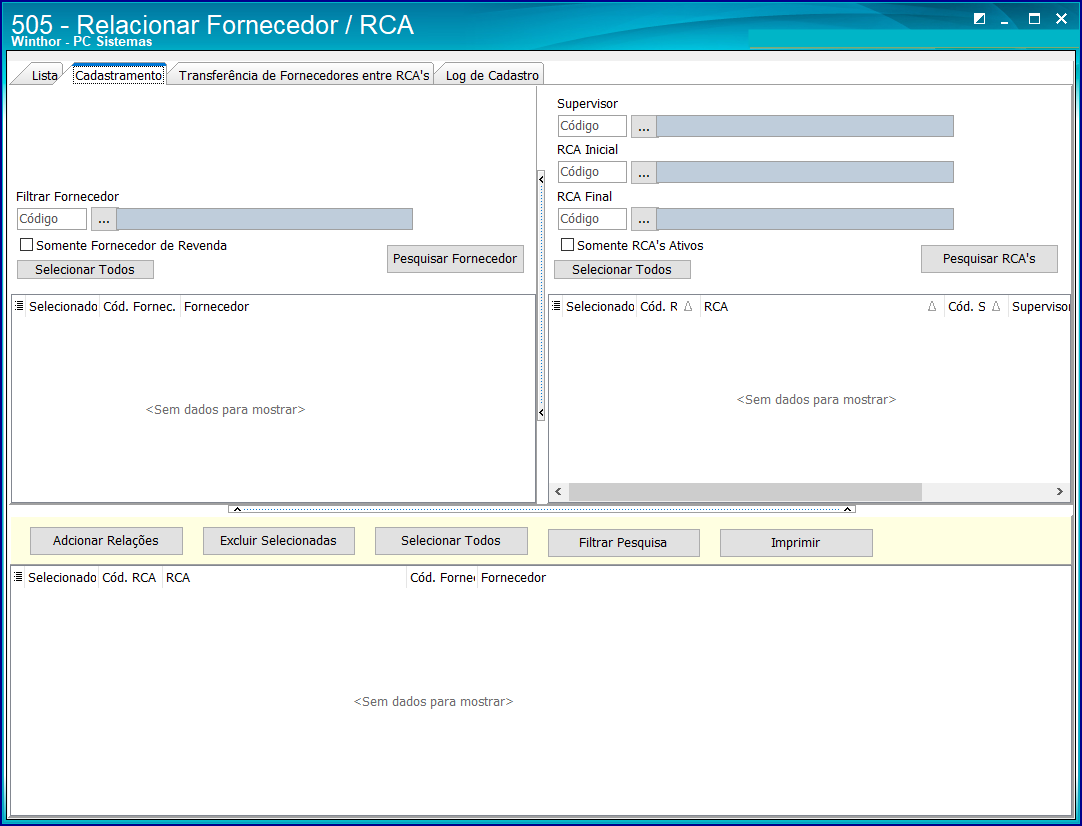This screenshot has height=826, width=1082.
Task: Open Transferência de Fornecedores entre RCA's tab
Action: pyautogui.click(x=304, y=75)
